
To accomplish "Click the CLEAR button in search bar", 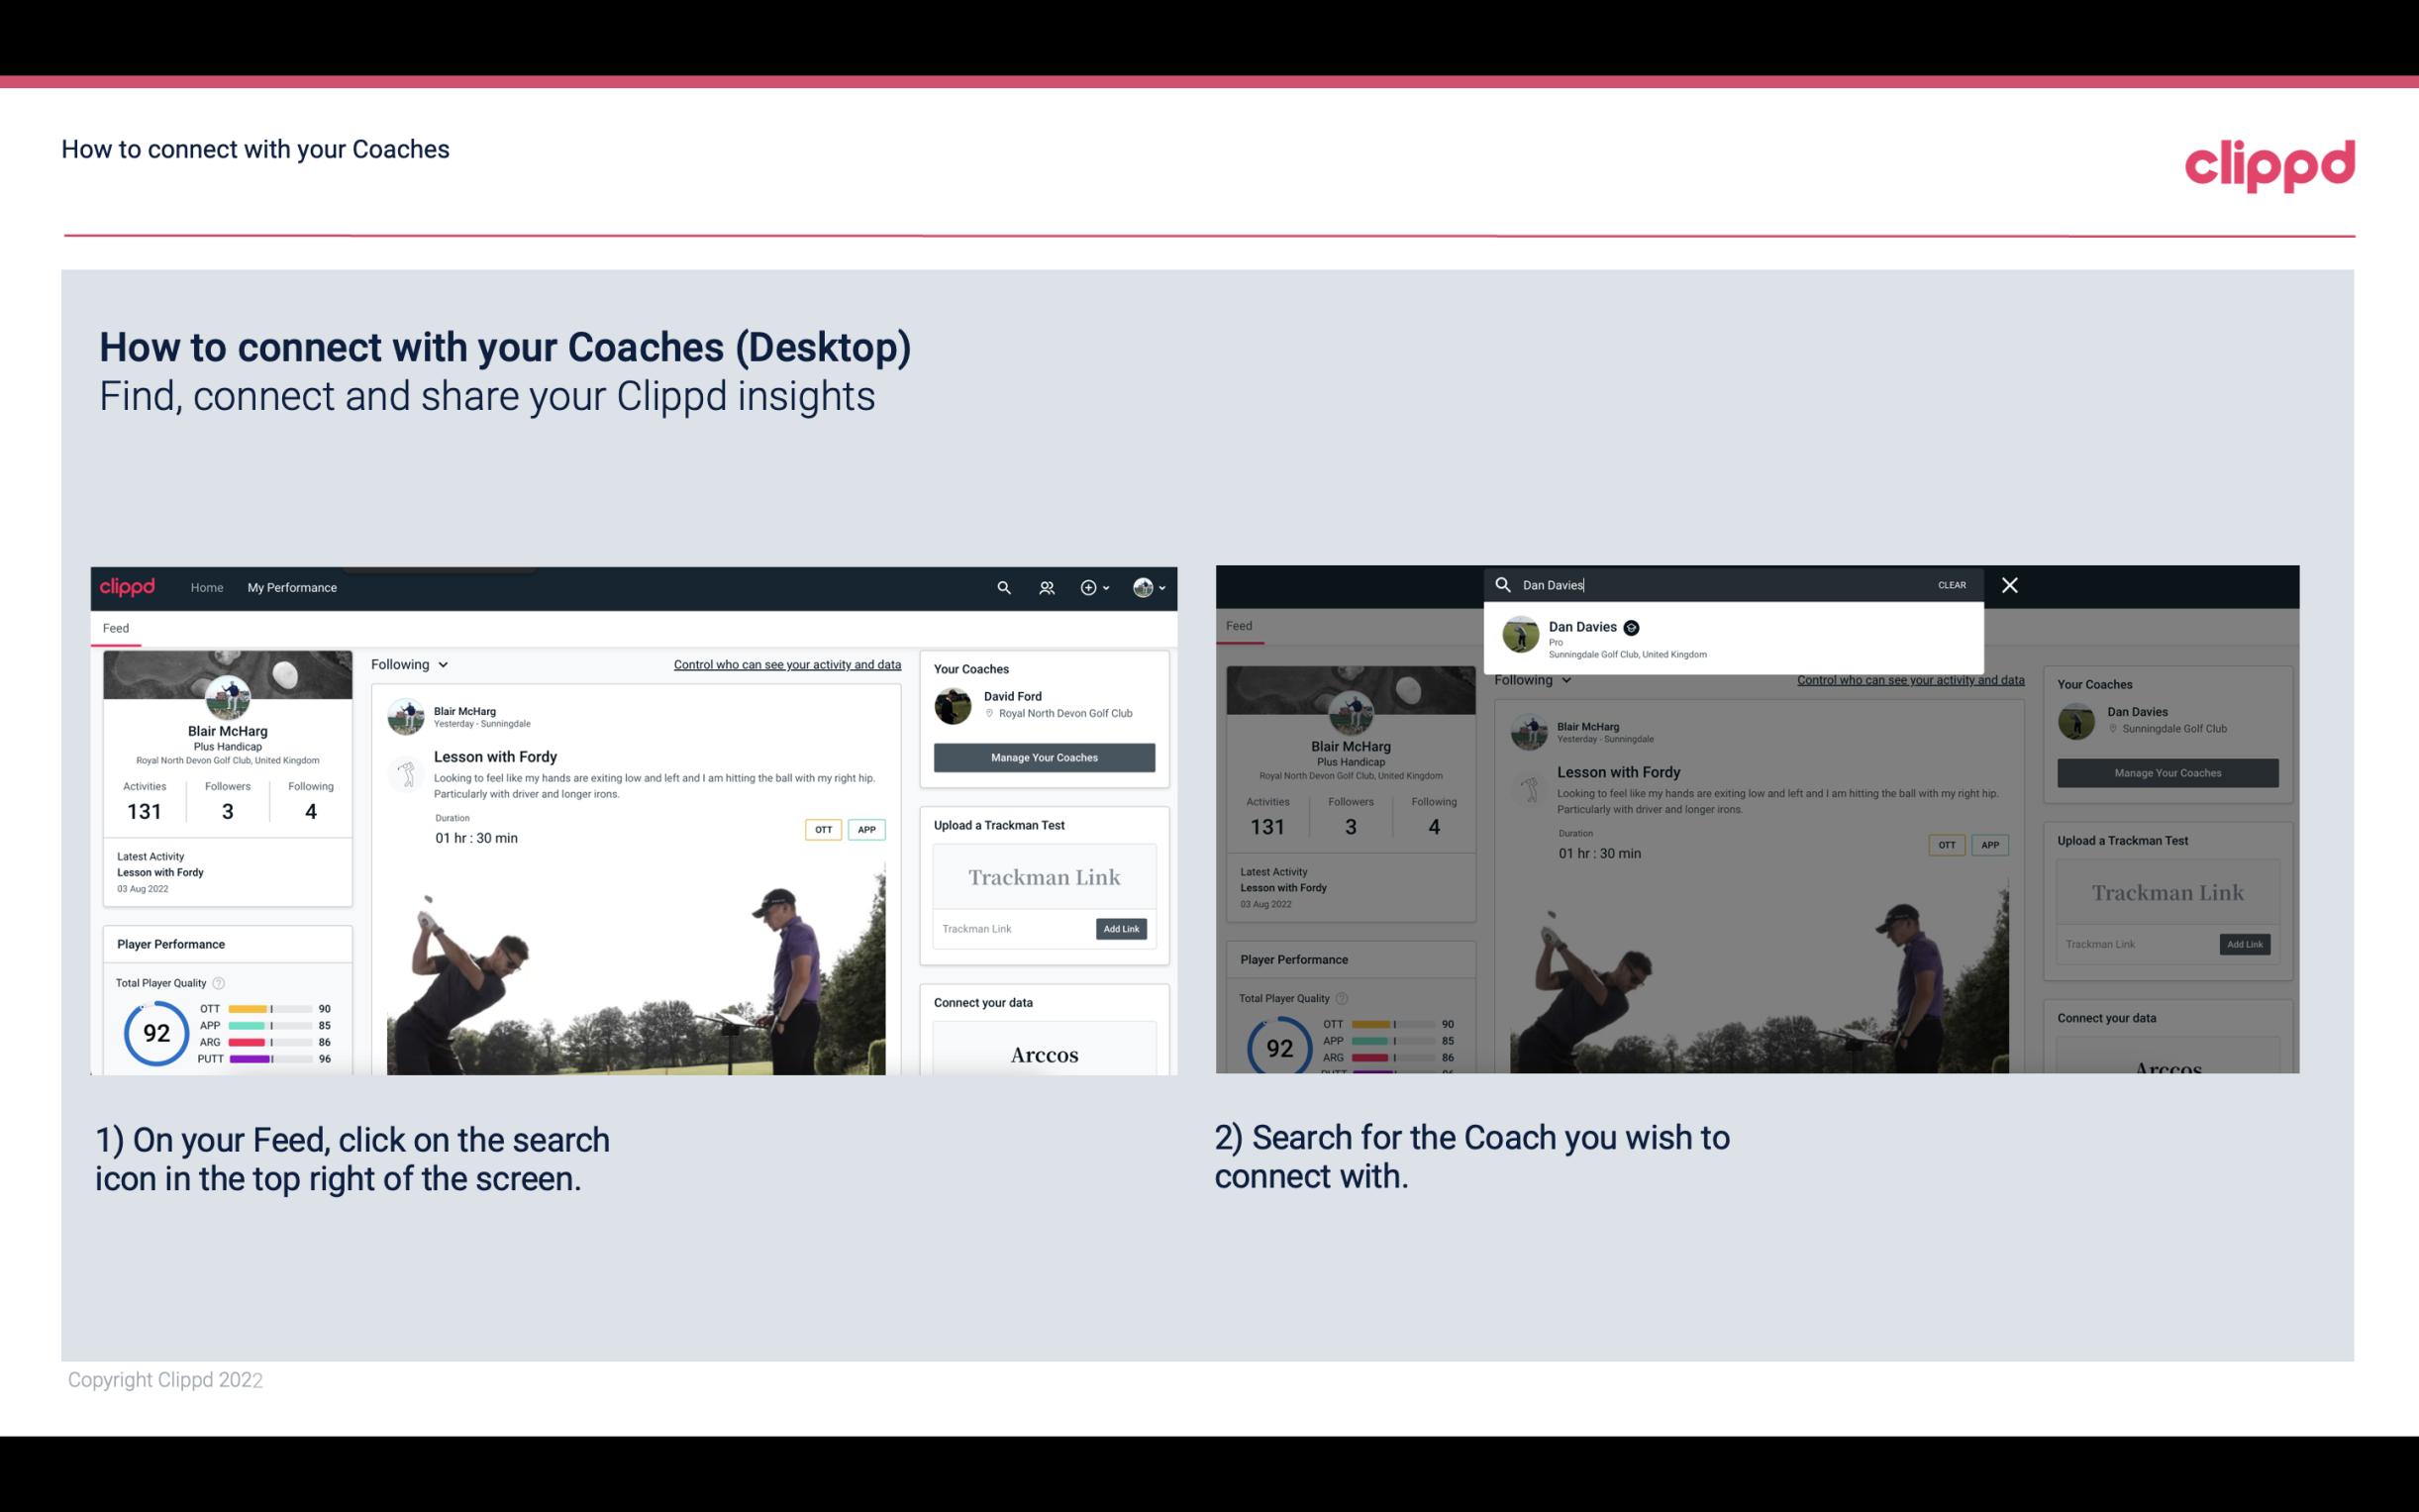I will (x=1953, y=583).
